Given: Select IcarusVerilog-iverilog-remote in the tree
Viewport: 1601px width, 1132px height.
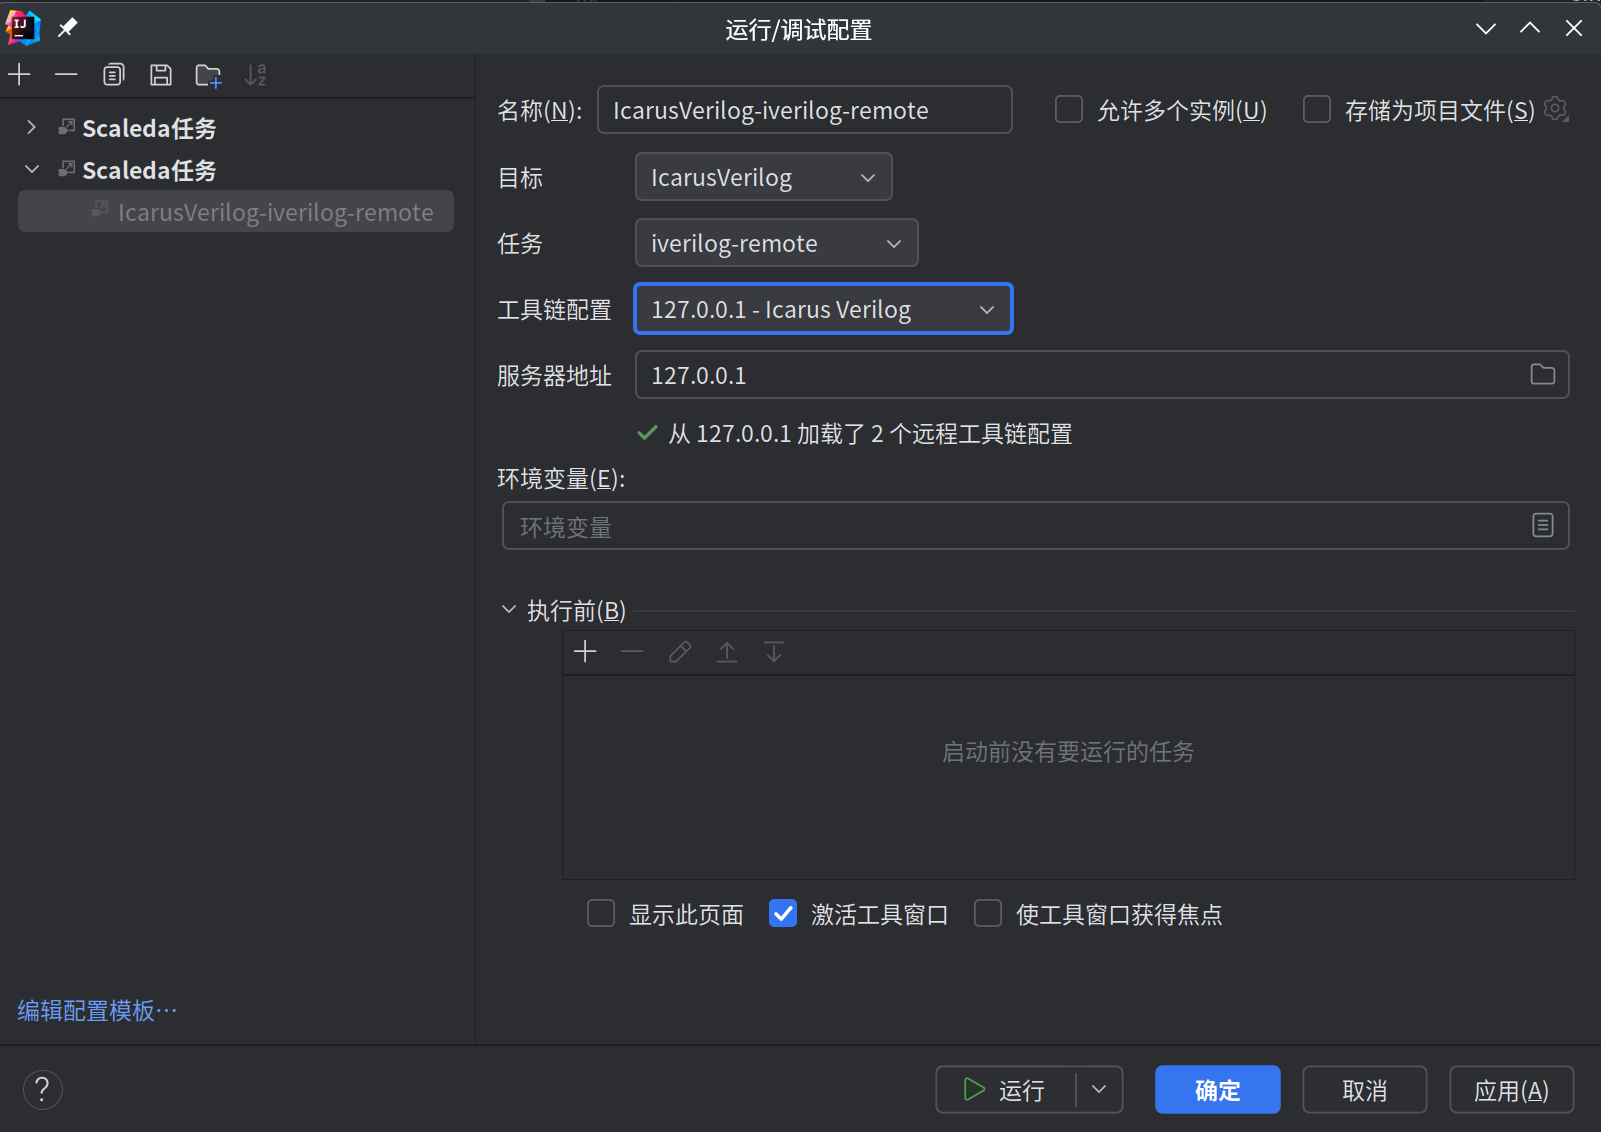Looking at the screenshot, I should 236,211.
